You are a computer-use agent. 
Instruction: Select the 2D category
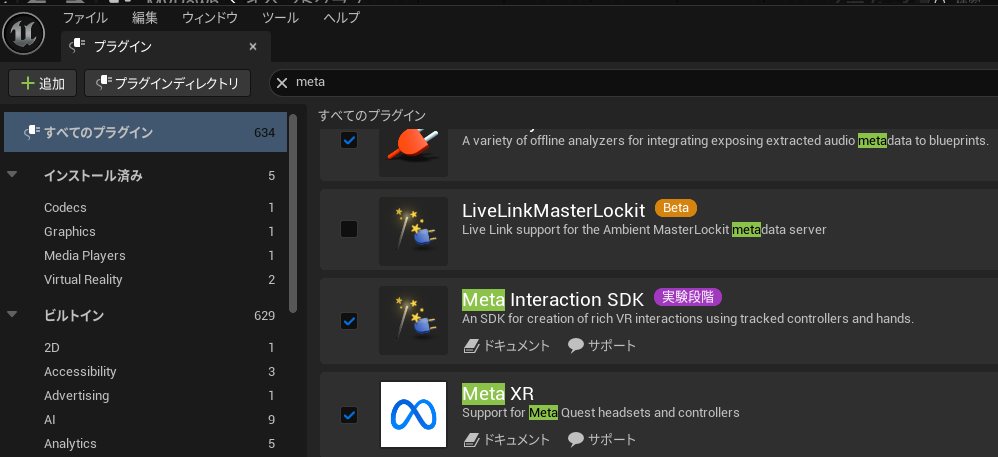[x=52, y=348]
